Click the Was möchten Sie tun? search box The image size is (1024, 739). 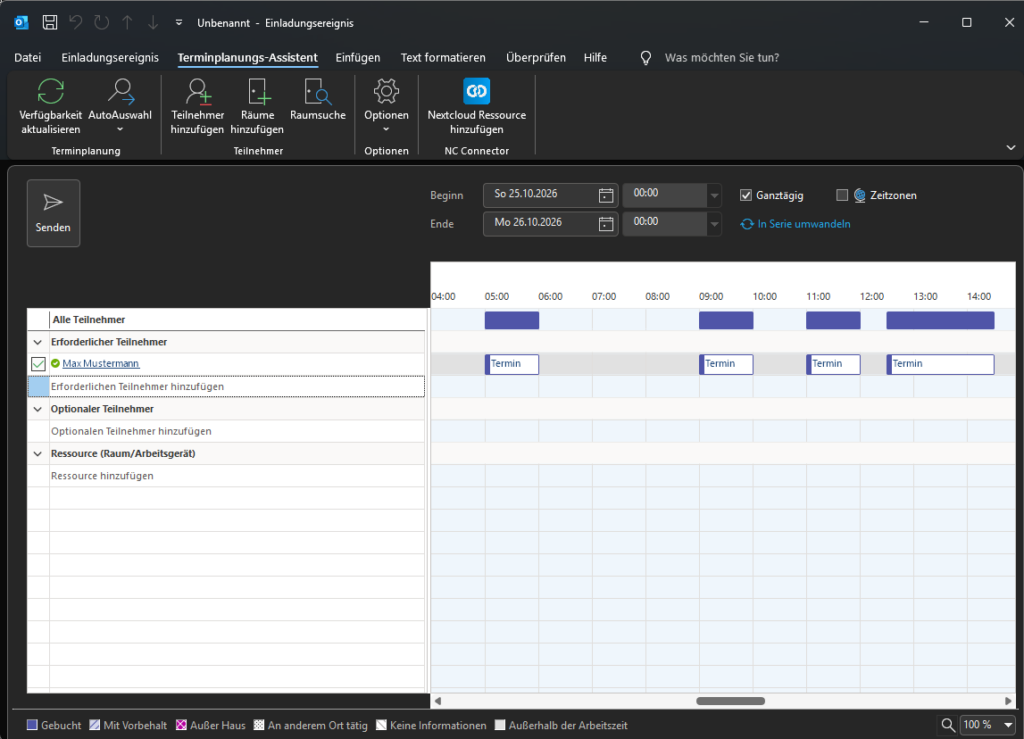coord(722,57)
